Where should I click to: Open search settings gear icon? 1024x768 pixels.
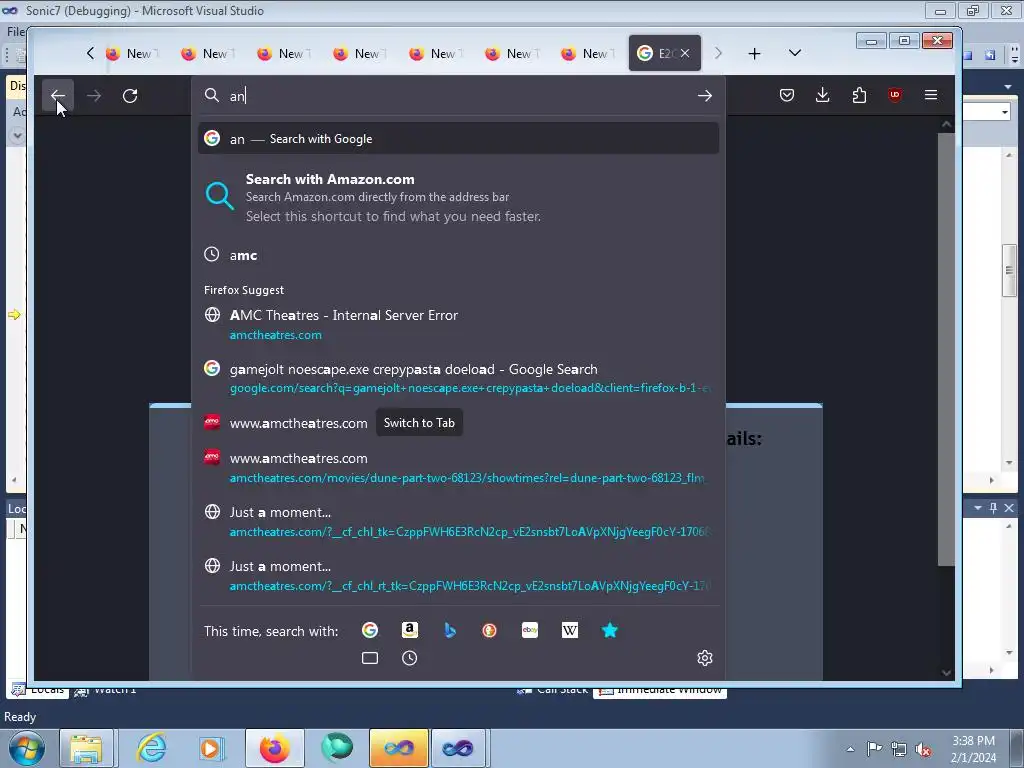(x=705, y=658)
